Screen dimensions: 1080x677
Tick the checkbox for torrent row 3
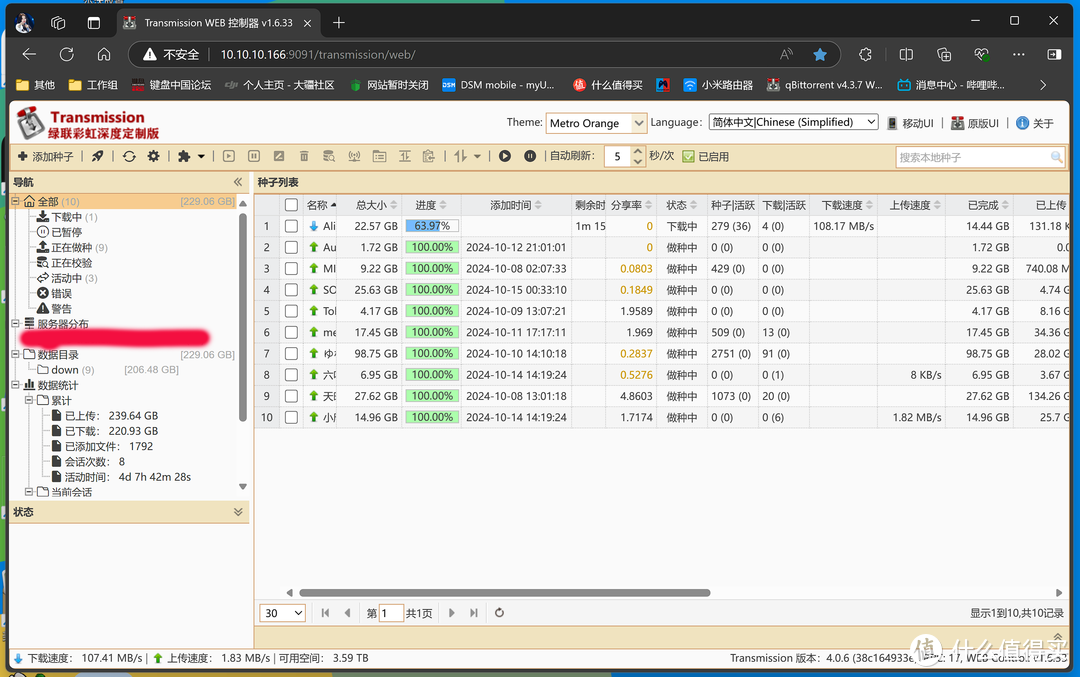(x=291, y=269)
